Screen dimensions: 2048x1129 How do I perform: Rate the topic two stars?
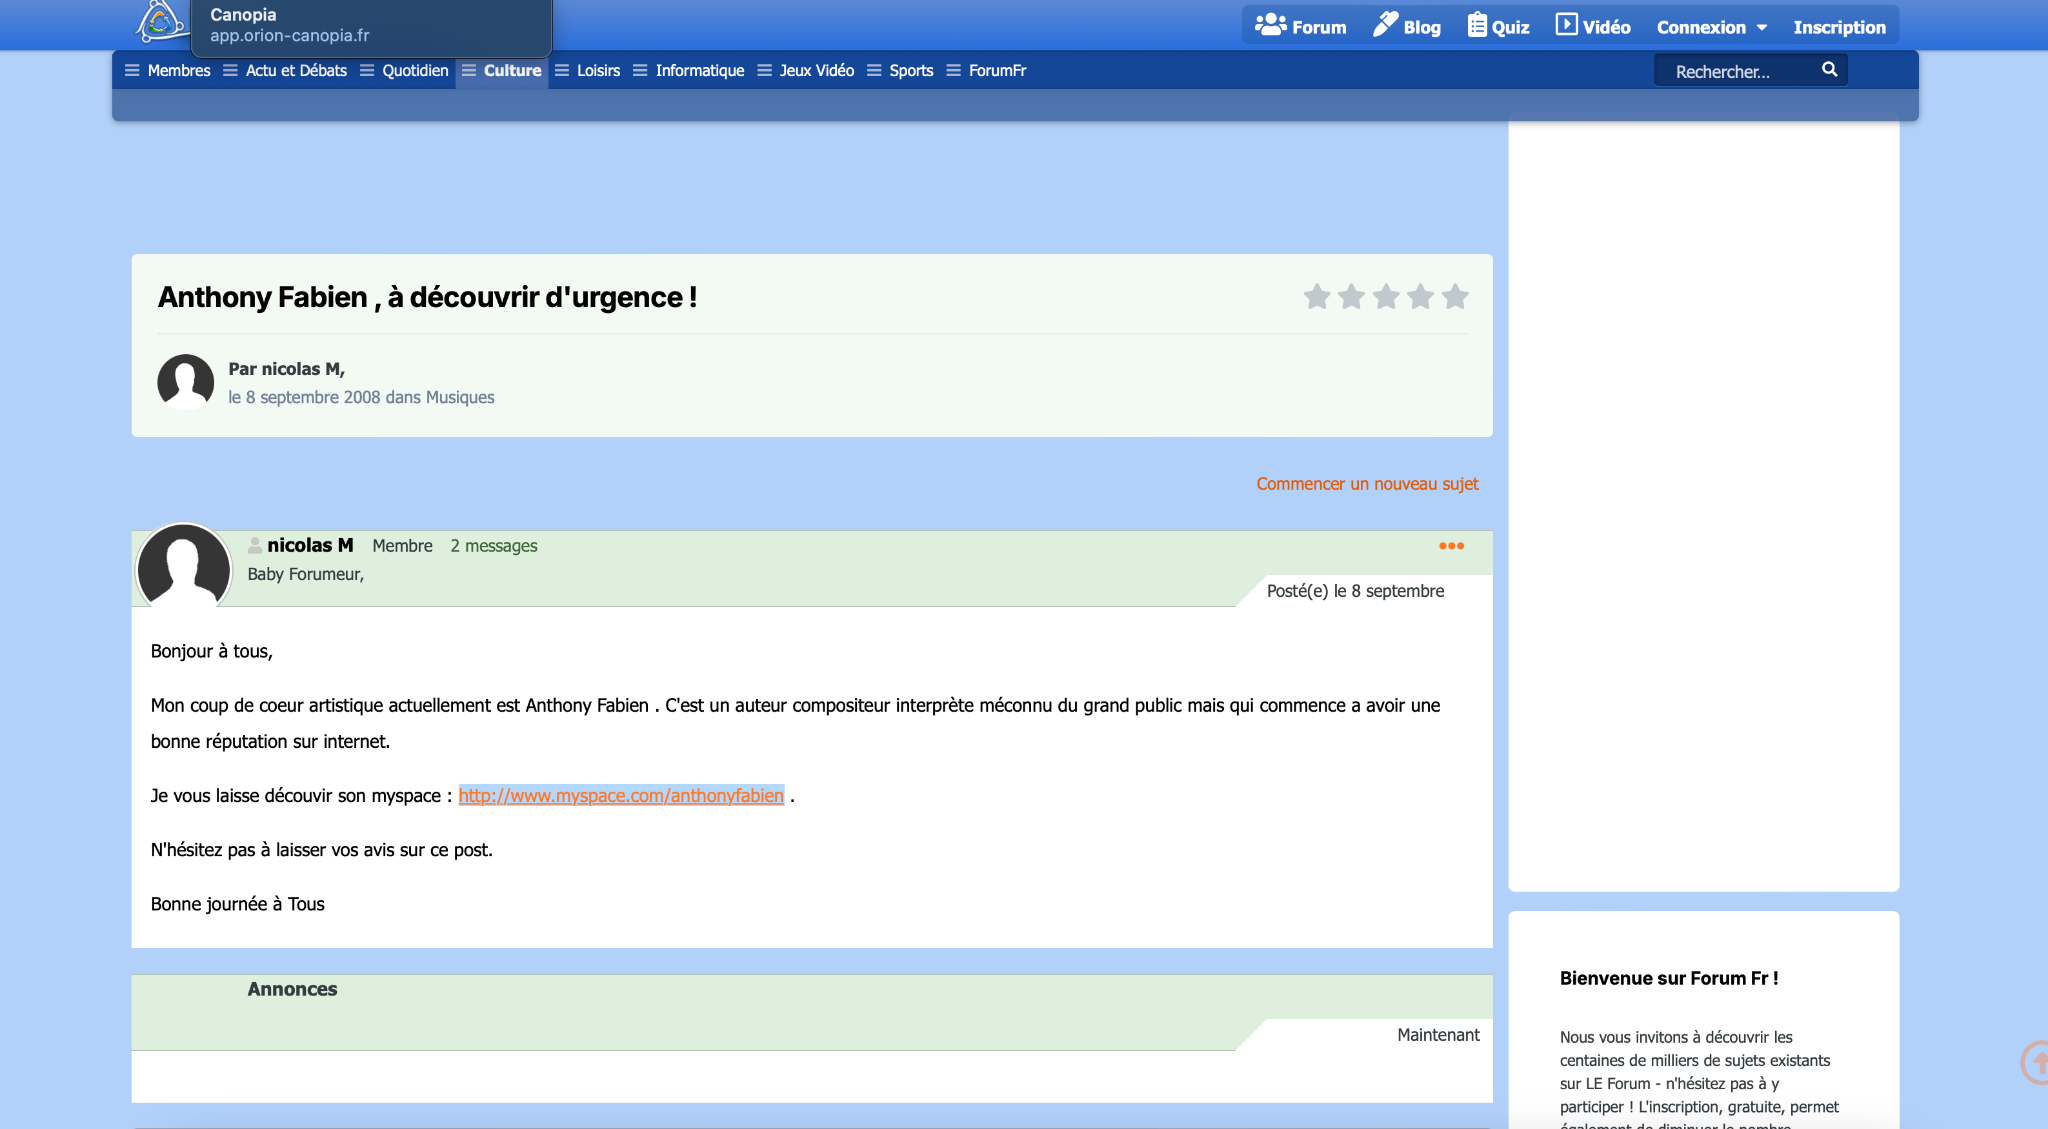click(1351, 296)
